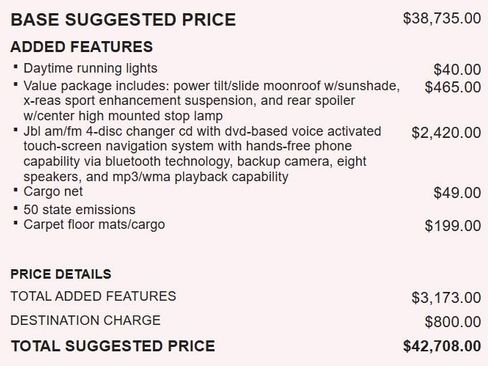Click the Total Added Features label
488x366 pixels.
point(93,296)
